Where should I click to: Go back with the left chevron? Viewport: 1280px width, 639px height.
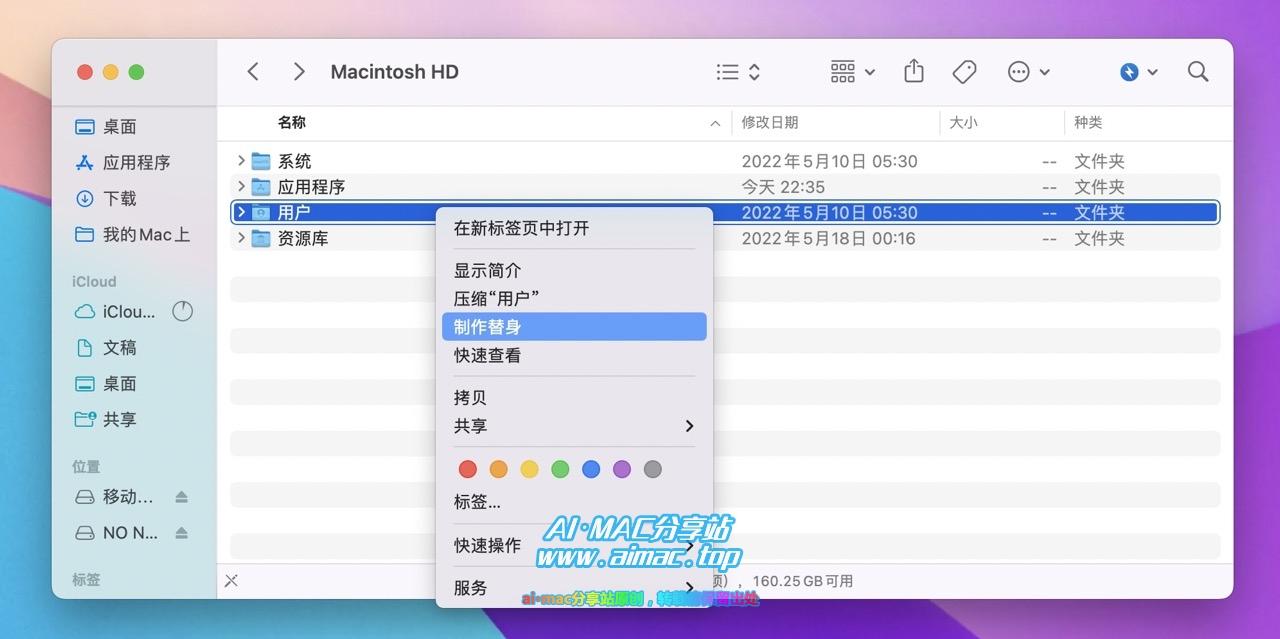[253, 72]
